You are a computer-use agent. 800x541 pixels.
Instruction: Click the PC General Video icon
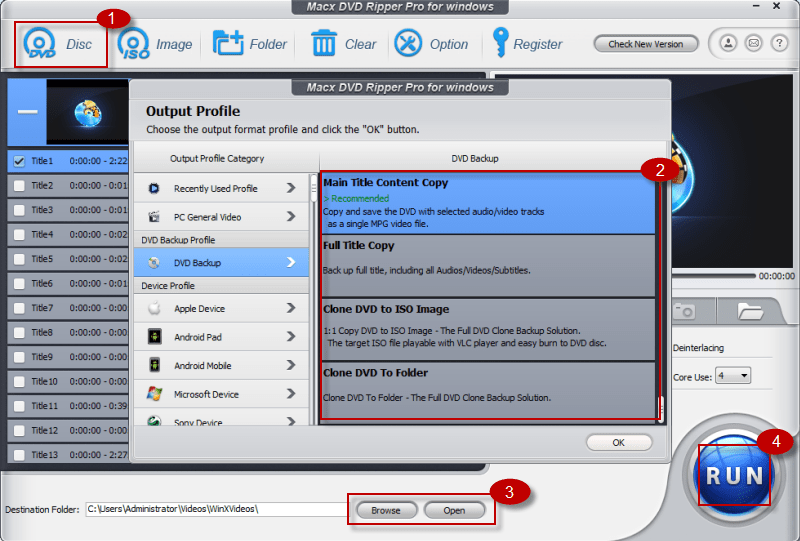point(154,217)
